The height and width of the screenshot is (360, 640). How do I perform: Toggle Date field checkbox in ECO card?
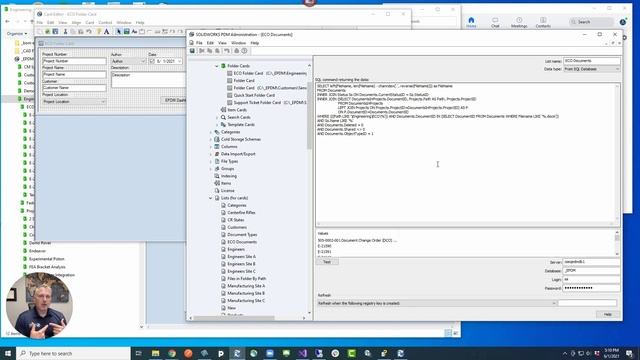click(152, 61)
